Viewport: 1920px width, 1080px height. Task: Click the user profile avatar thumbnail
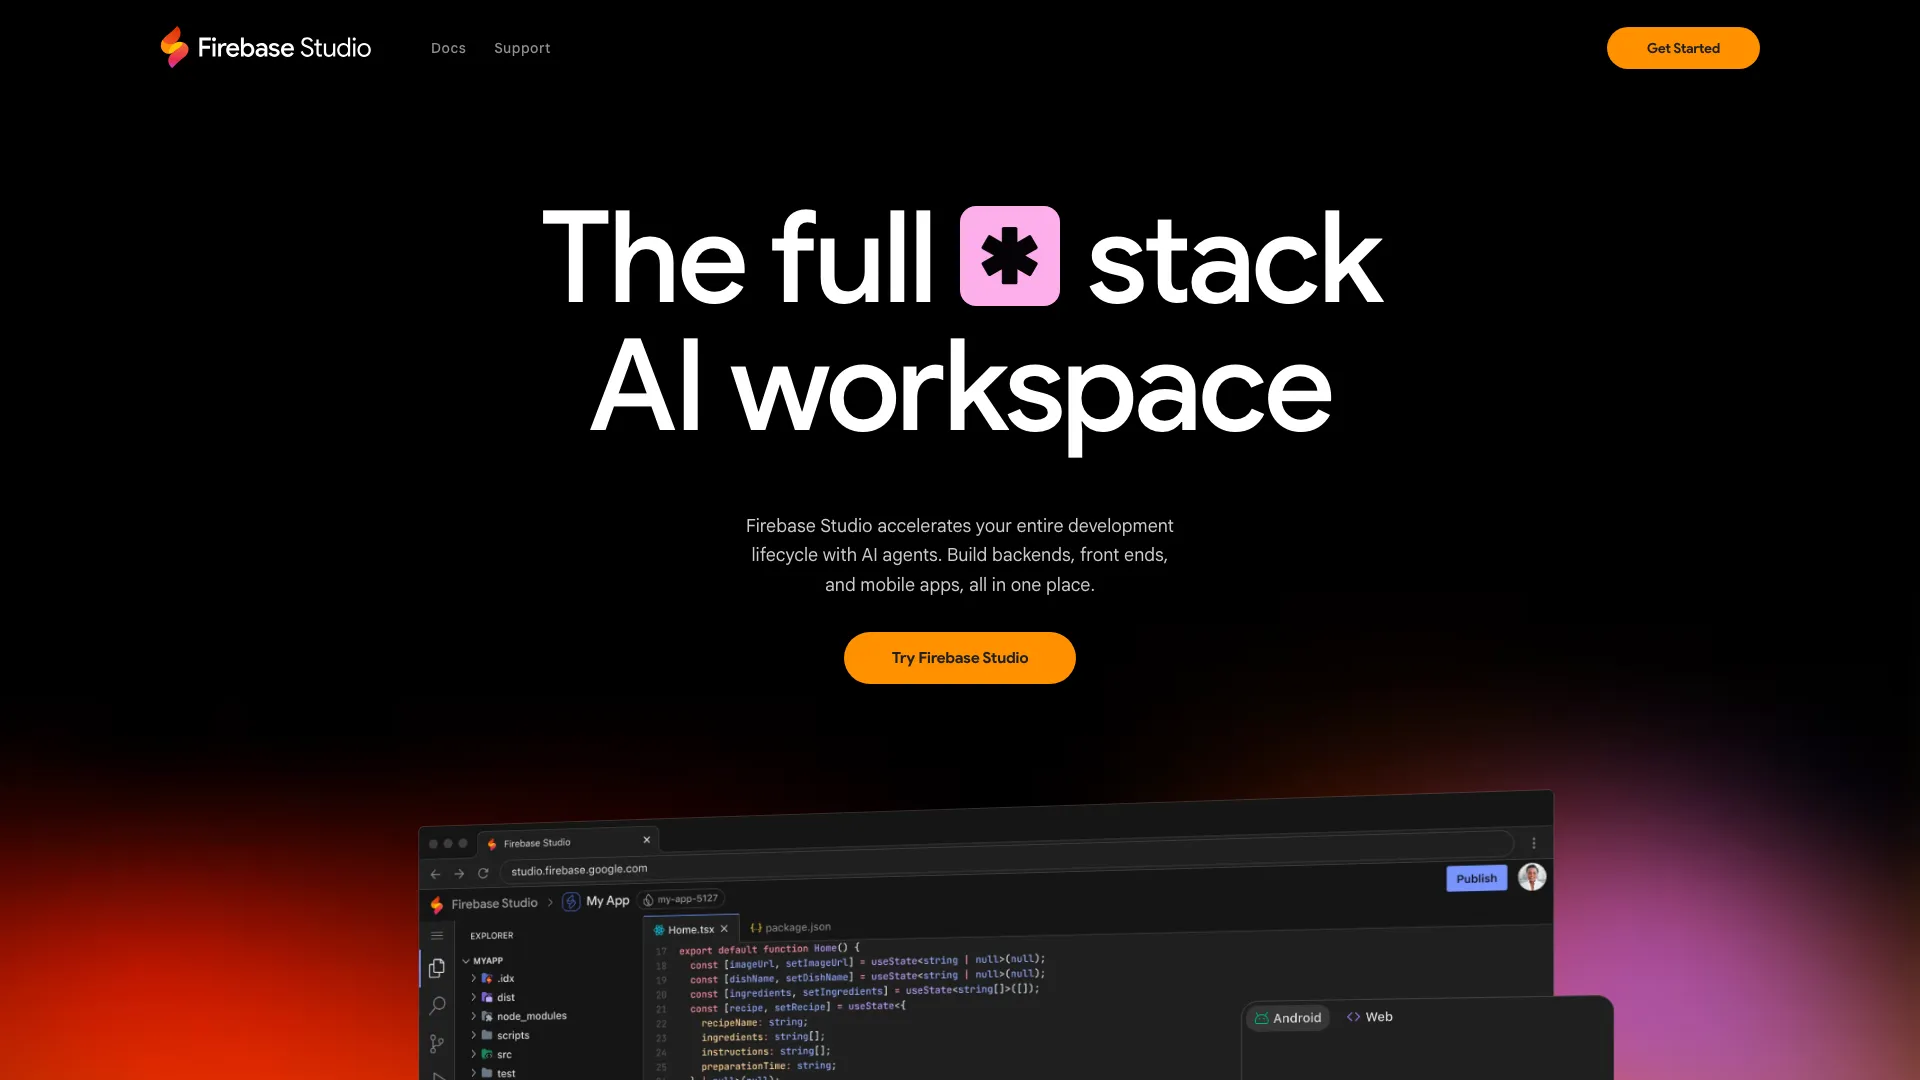pyautogui.click(x=1531, y=877)
